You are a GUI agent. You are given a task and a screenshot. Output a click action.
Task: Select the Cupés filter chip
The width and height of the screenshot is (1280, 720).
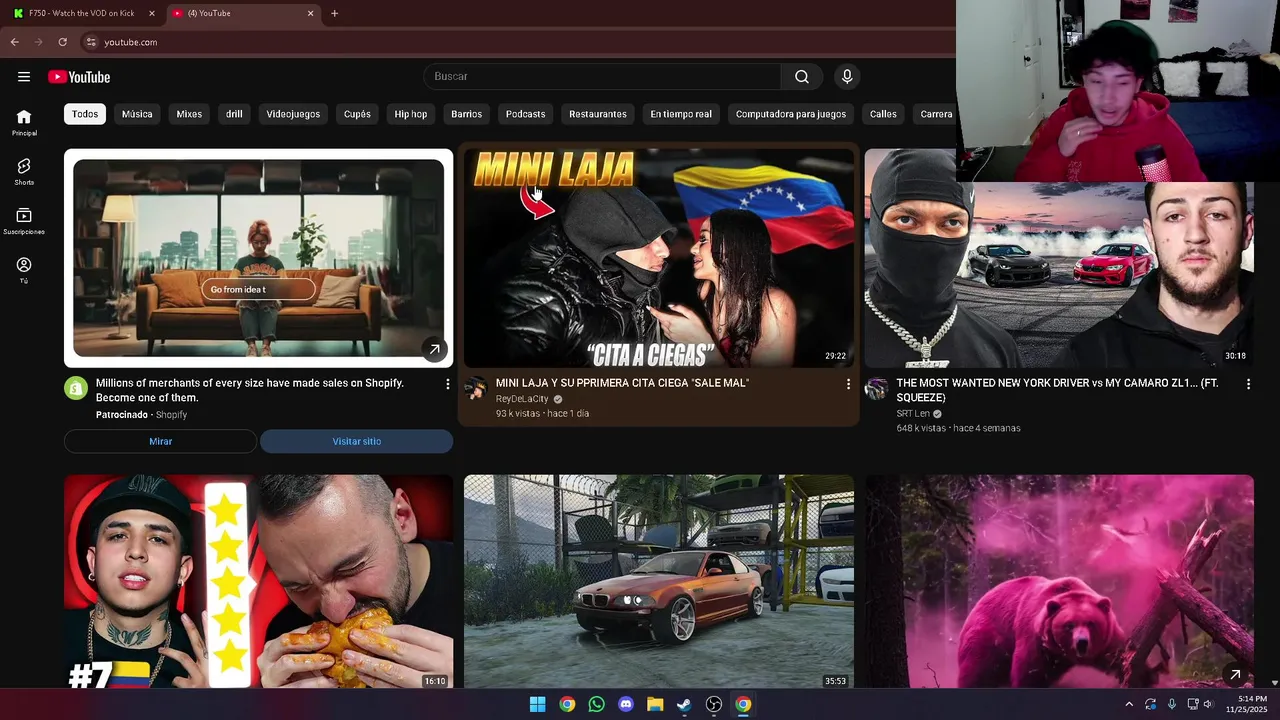[x=357, y=114]
